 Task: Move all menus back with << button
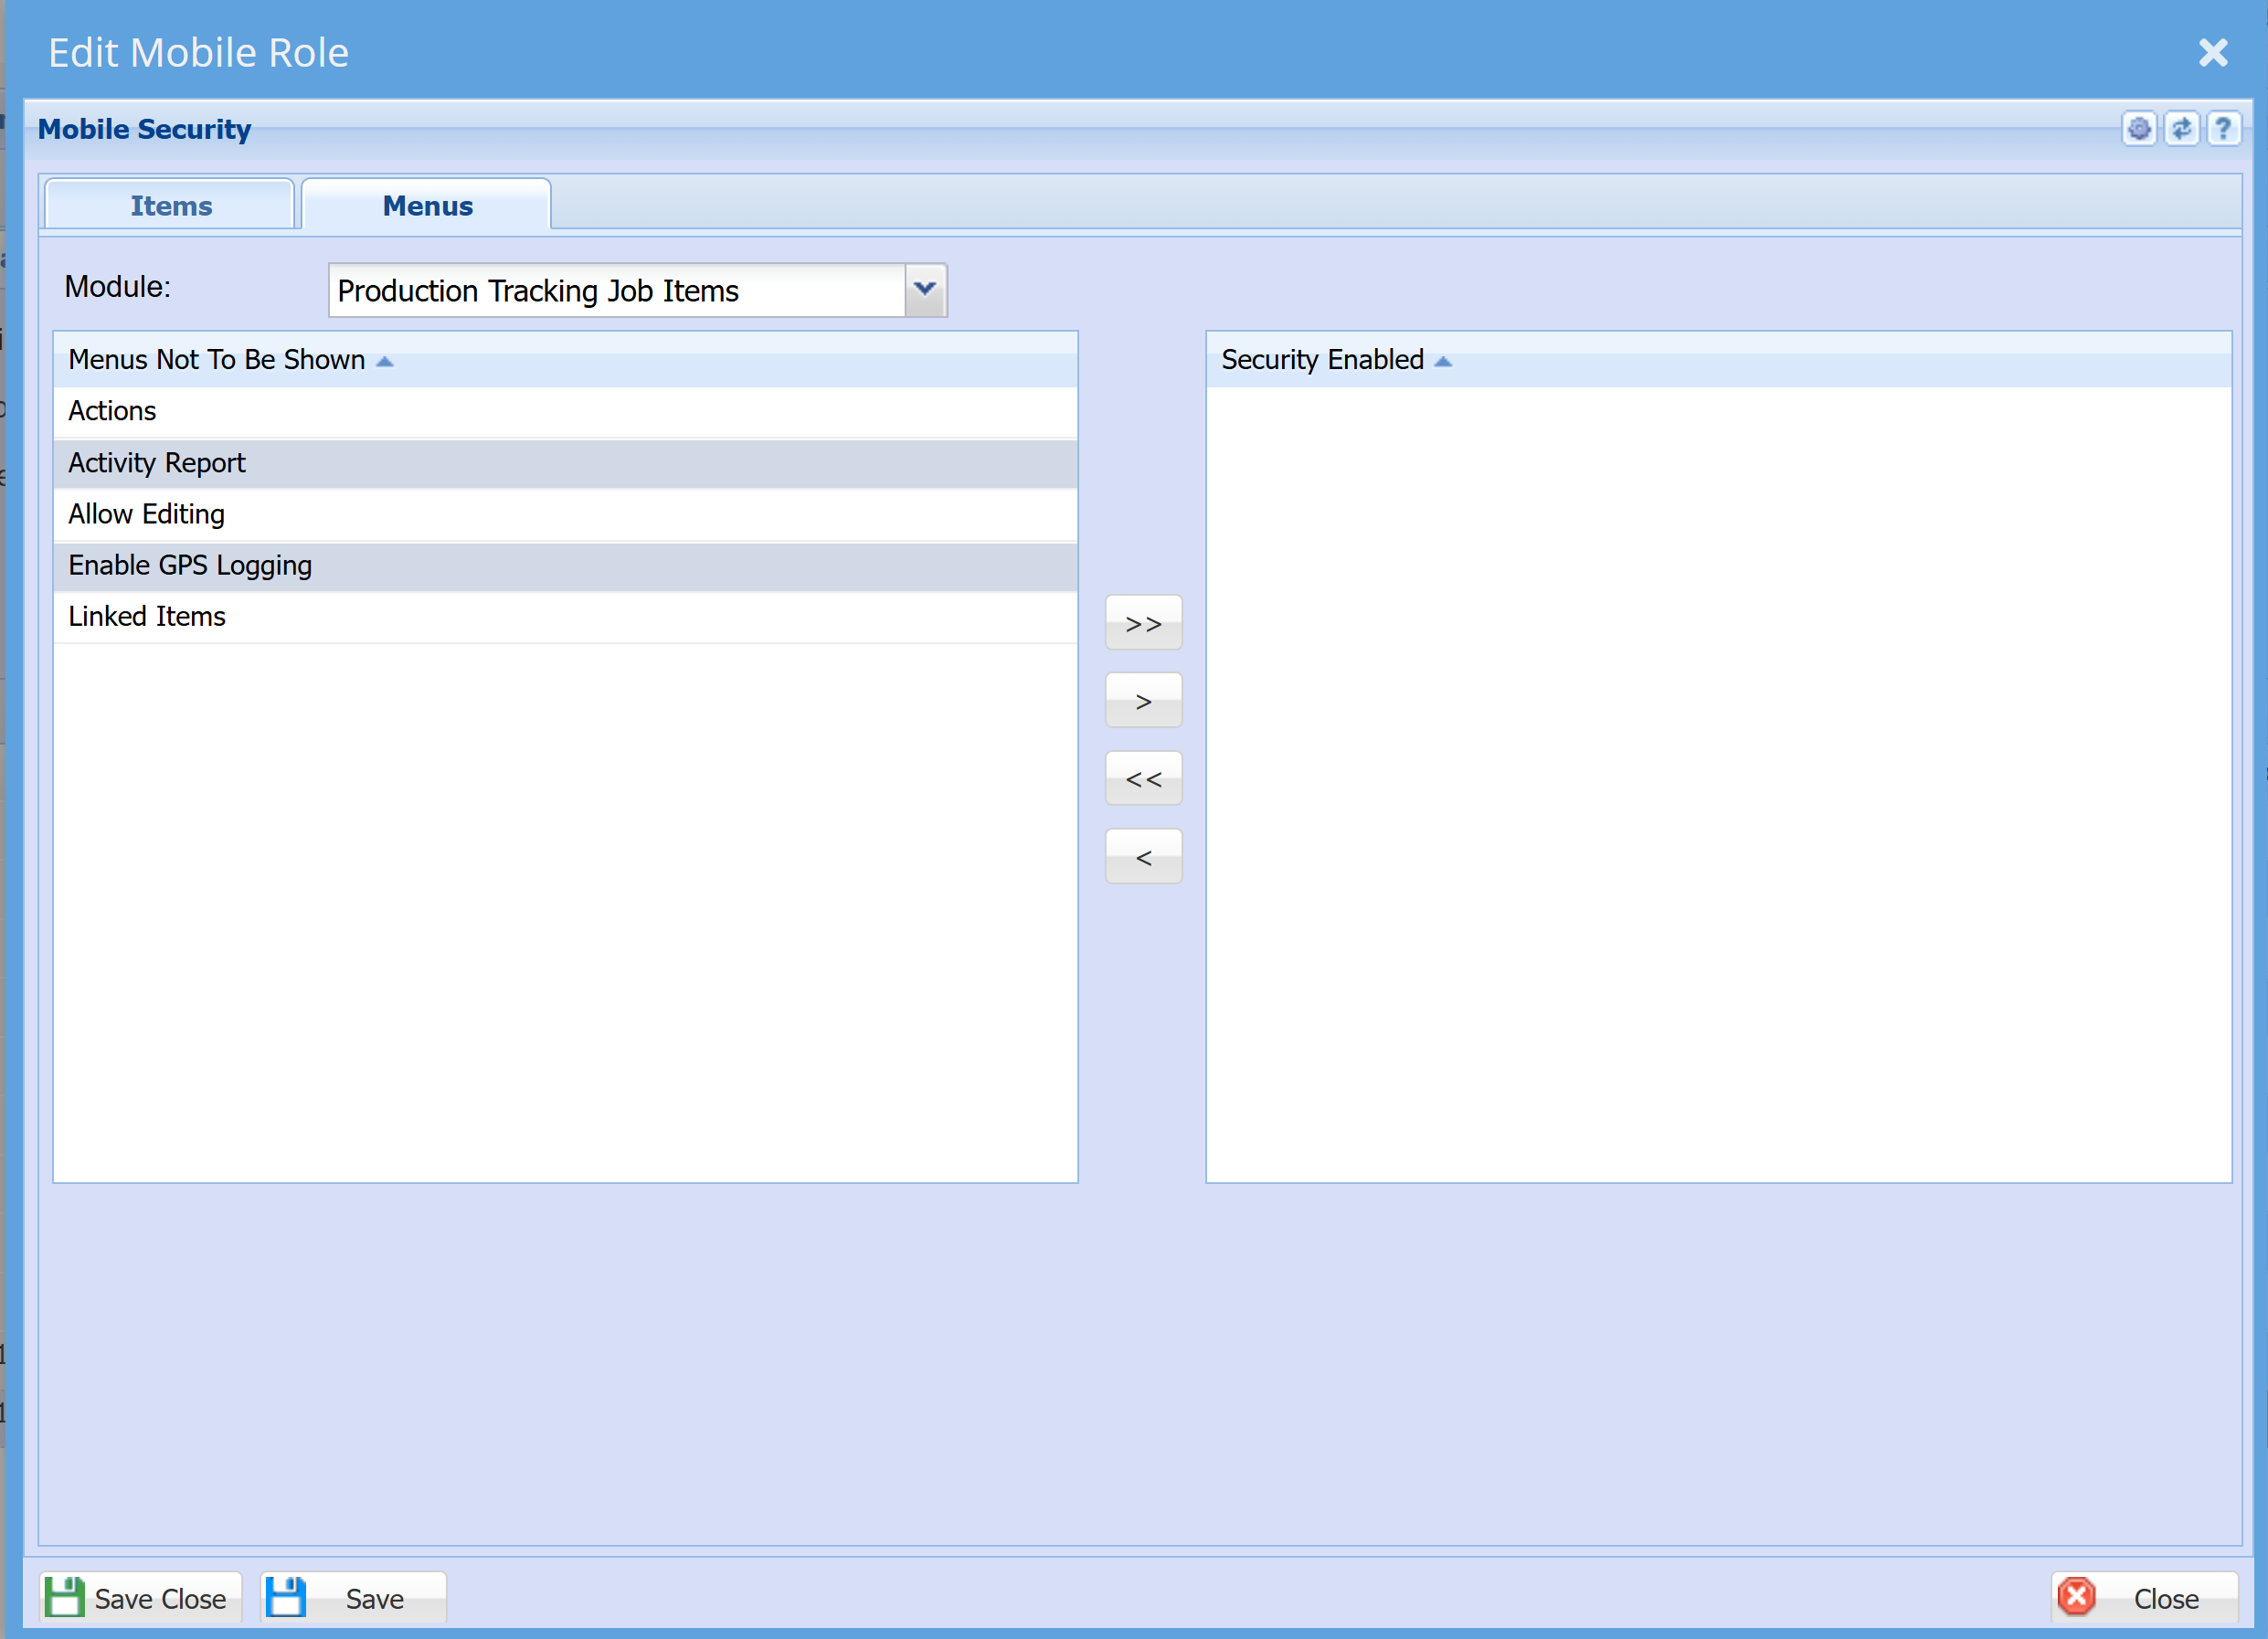[x=1143, y=779]
